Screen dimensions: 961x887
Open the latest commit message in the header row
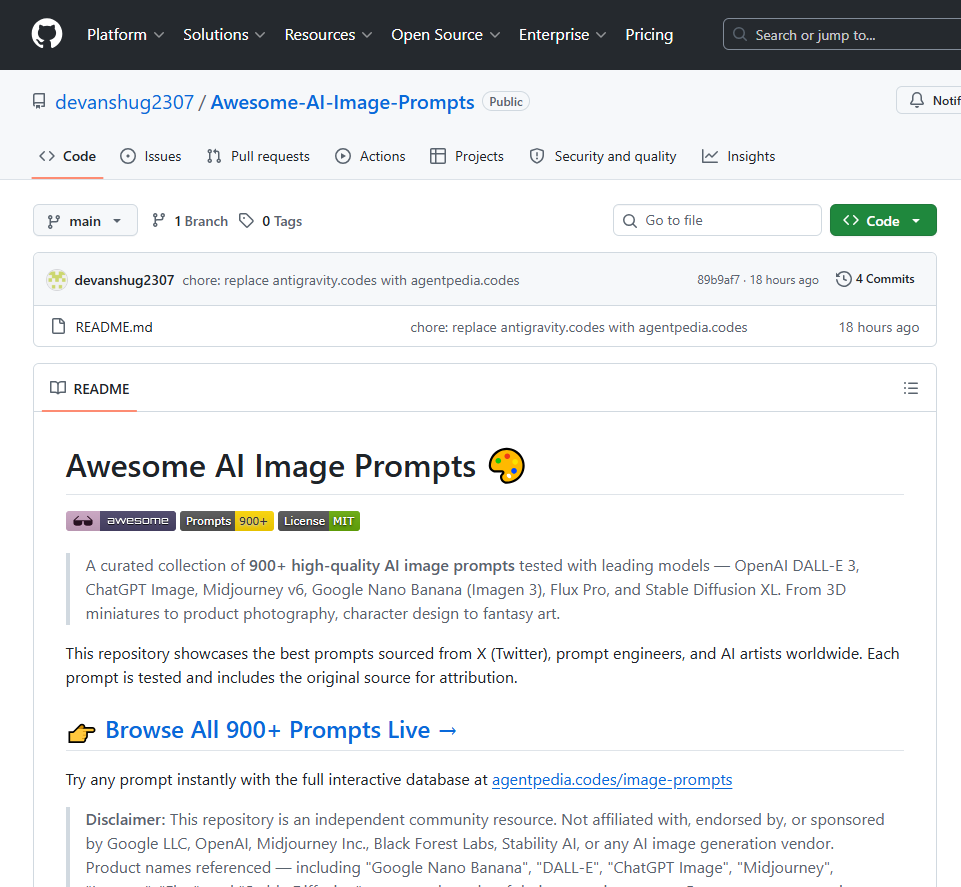(351, 280)
